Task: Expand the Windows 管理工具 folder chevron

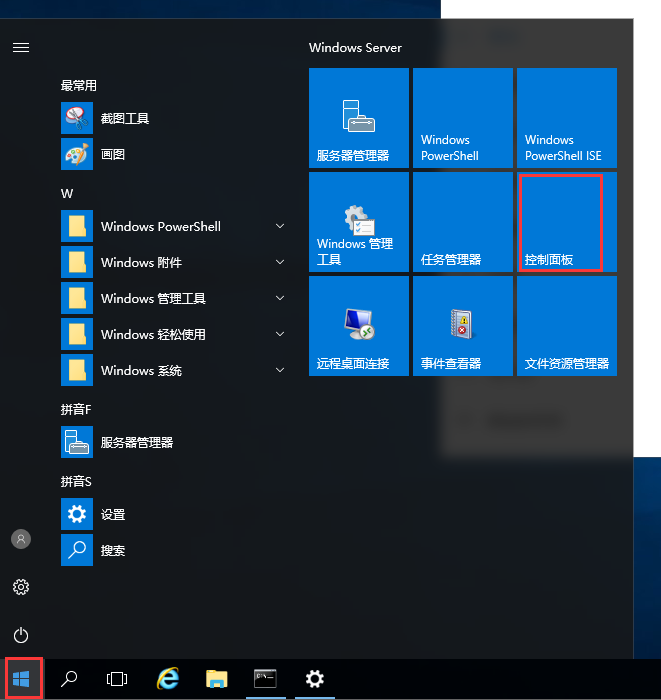Action: click(280, 298)
